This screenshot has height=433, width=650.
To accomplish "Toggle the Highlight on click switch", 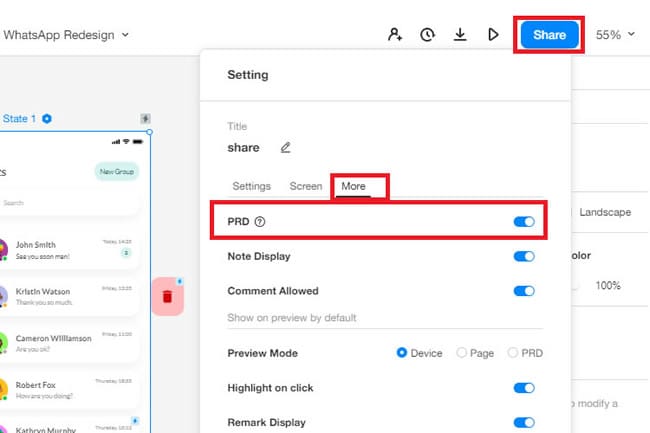I will pos(524,388).
